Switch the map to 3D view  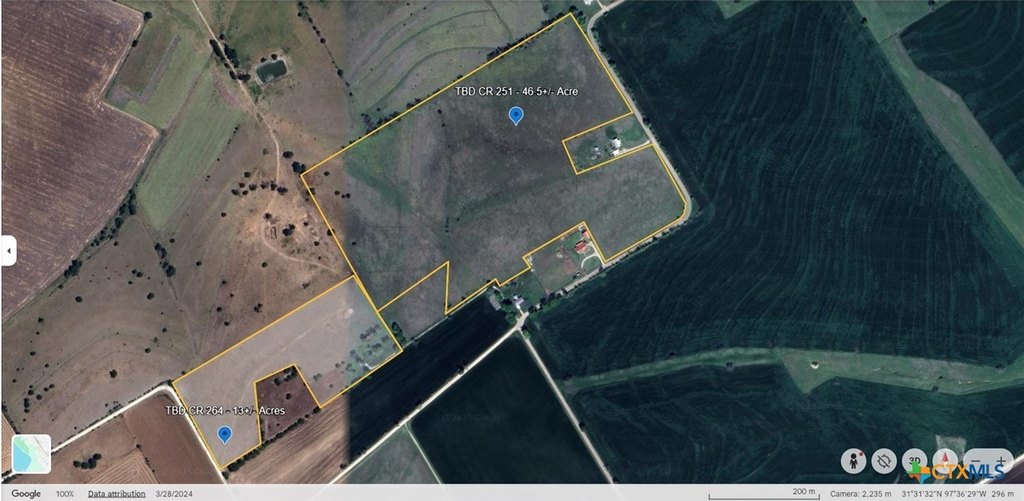[x=914, y=461]
